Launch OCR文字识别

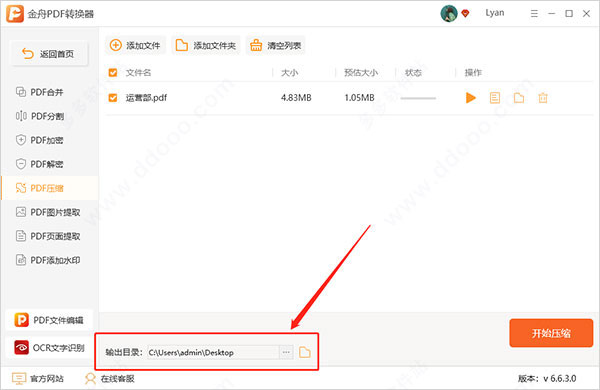pyautogui.click(x=49, y=348)
